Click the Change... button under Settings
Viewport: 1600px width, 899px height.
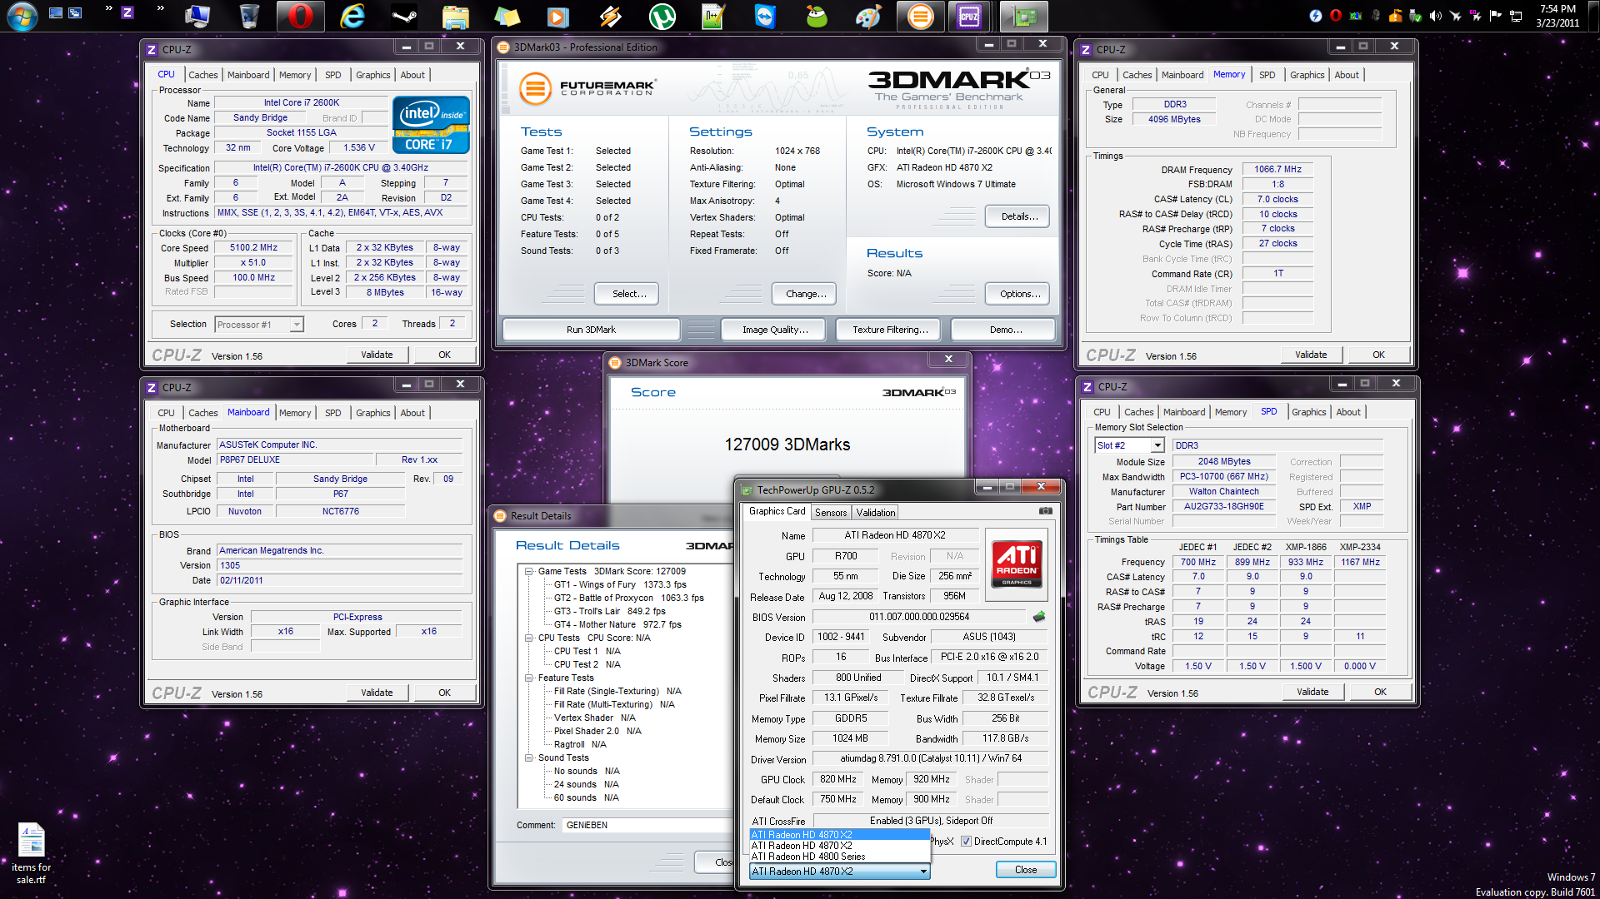[x=806, y=294]
